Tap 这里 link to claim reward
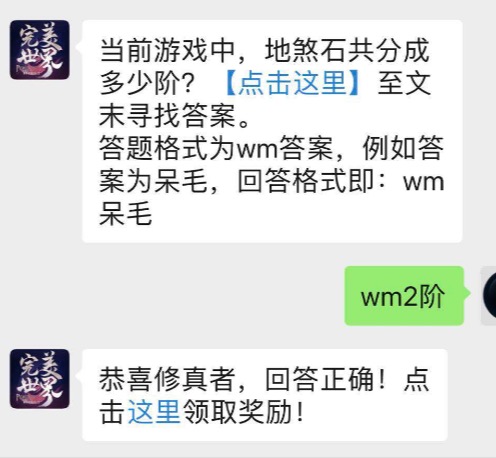This screenshot has width=496, height=458. (x=154, y=412)
